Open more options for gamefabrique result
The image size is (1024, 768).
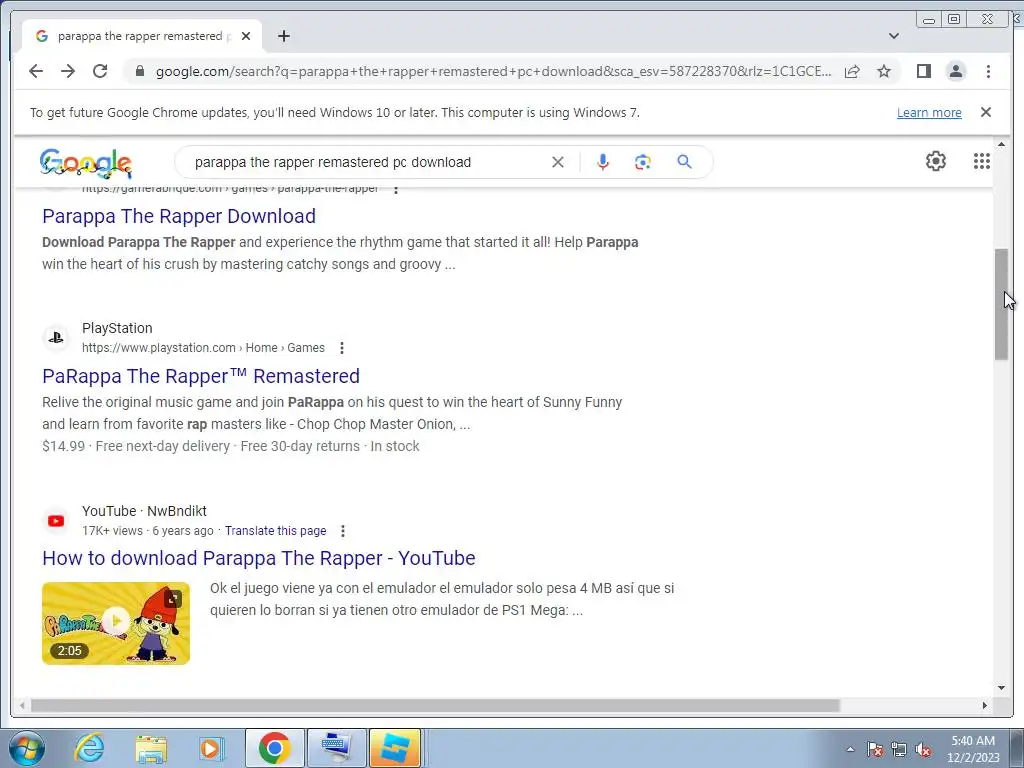click(x=396, y=189)
